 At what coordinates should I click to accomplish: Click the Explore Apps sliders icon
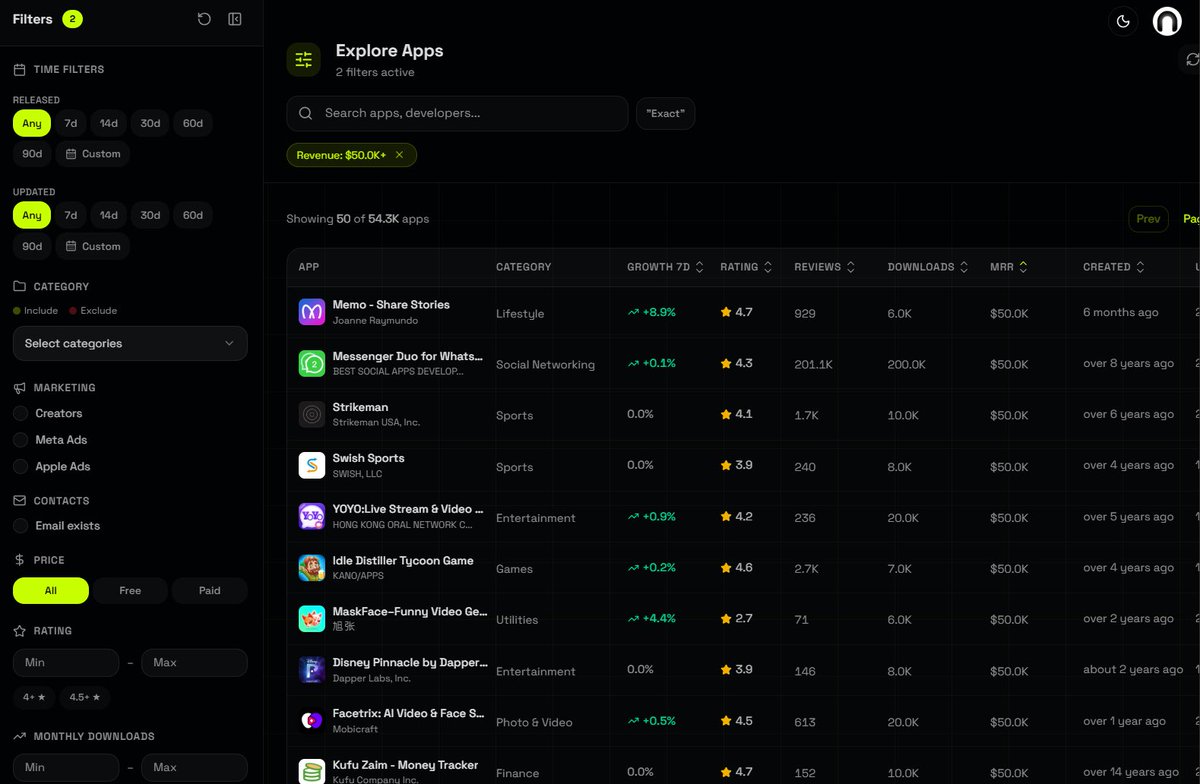click(304, 60)
